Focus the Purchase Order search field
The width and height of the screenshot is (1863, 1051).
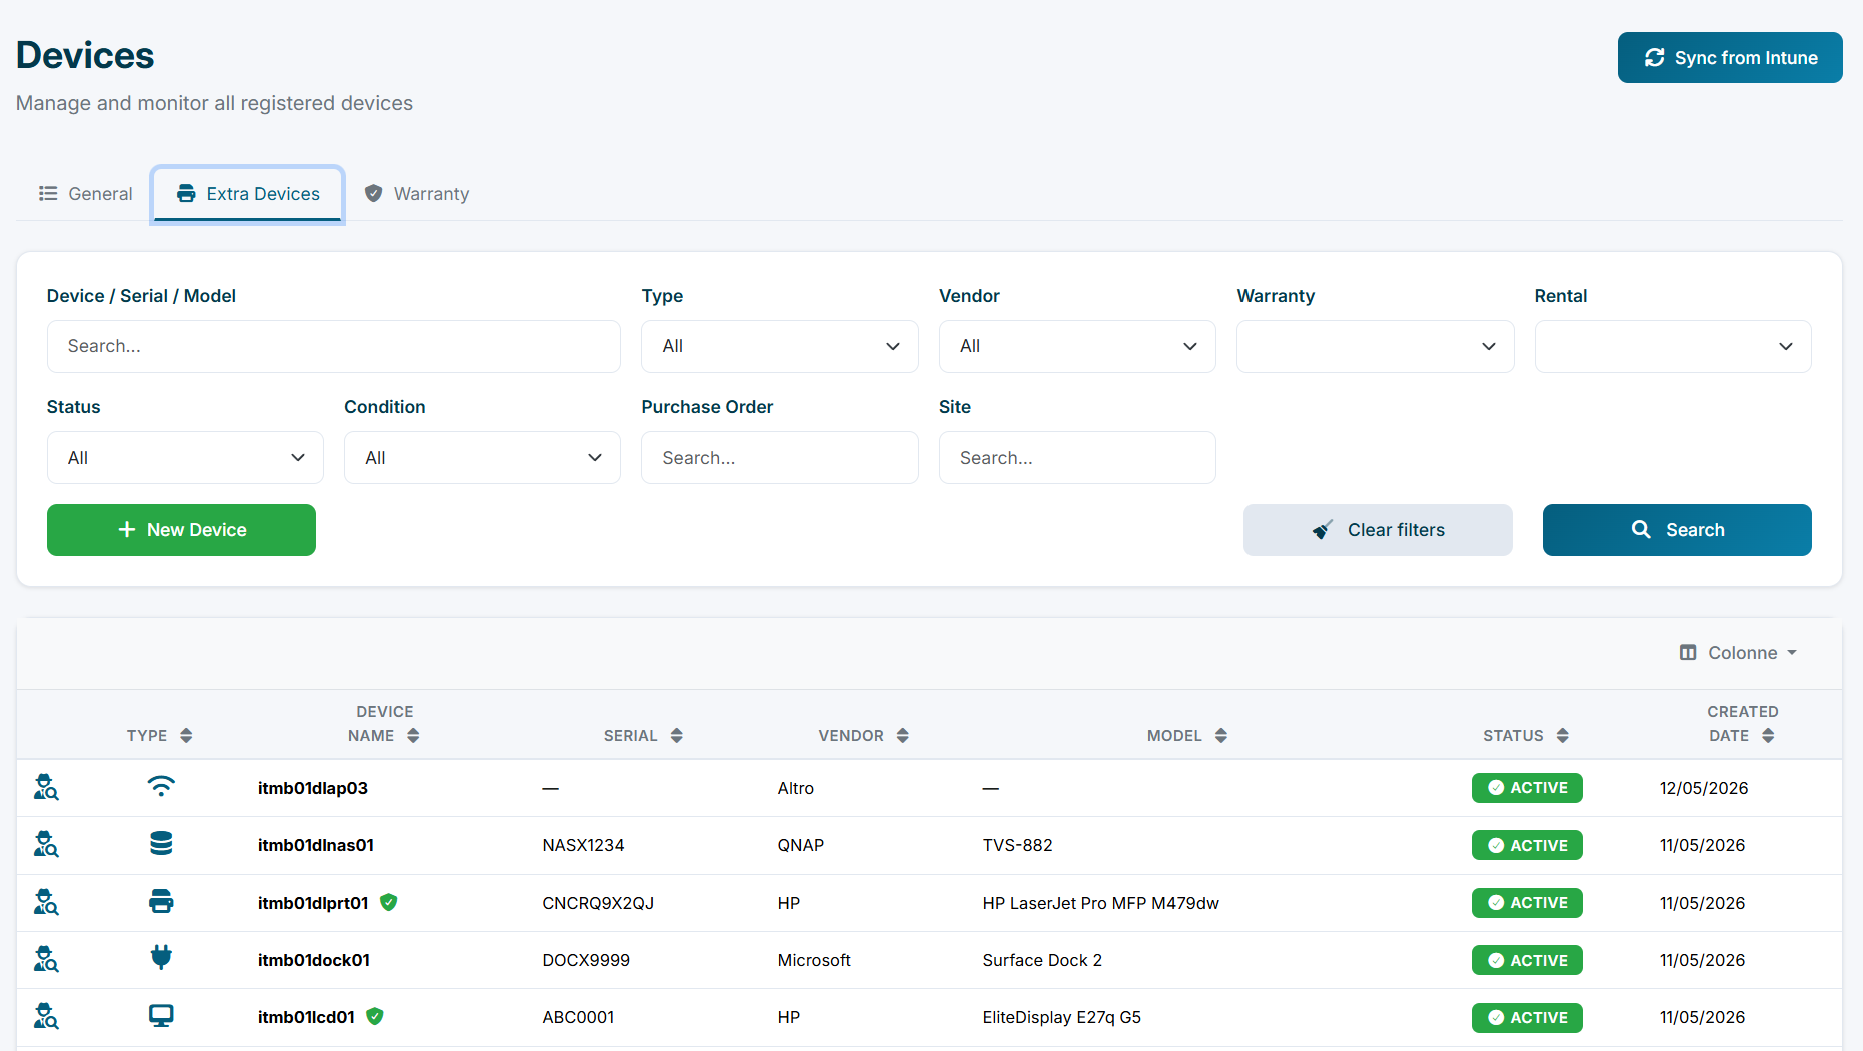(x=780, y=457)
